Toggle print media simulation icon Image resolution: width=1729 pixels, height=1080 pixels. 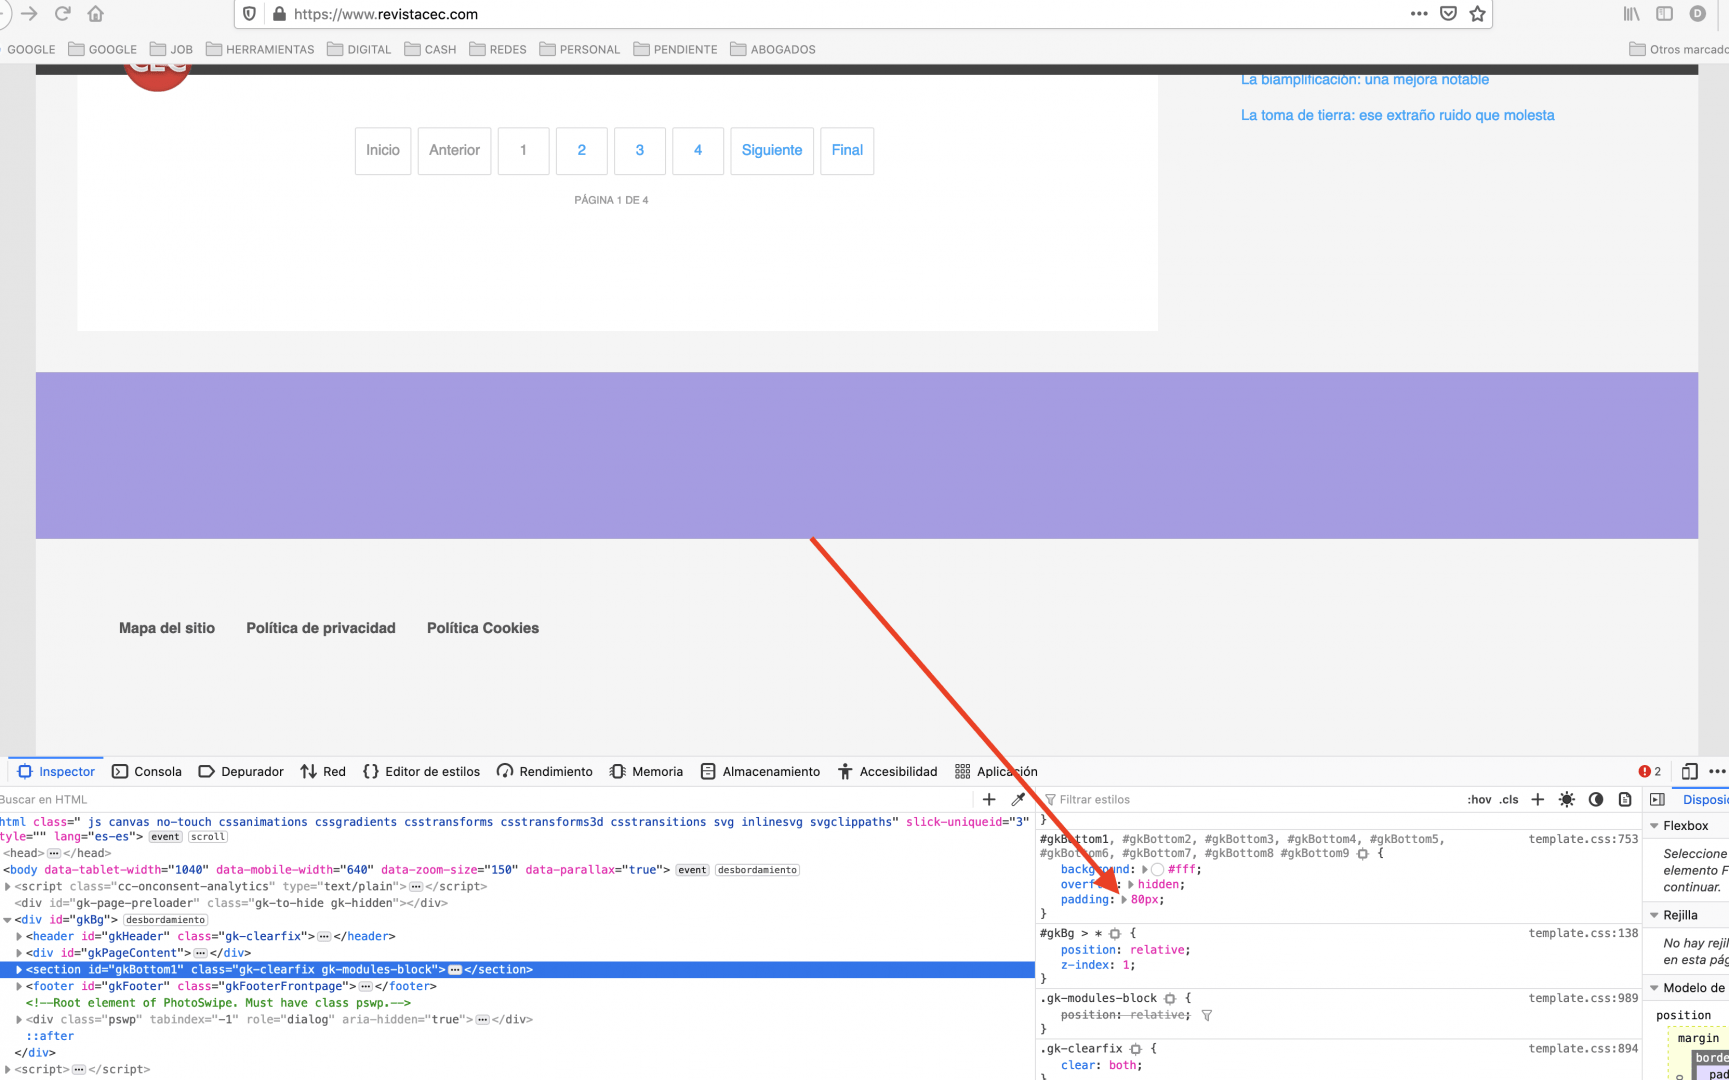point(1625,799)
